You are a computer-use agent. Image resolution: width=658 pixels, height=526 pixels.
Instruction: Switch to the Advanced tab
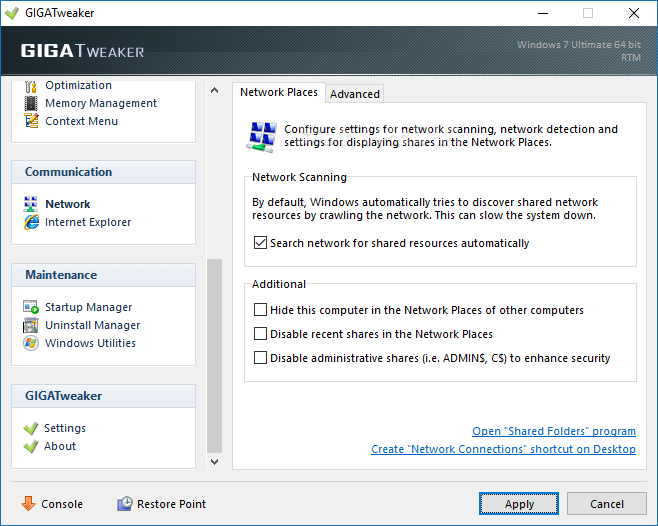pos(355,94)
